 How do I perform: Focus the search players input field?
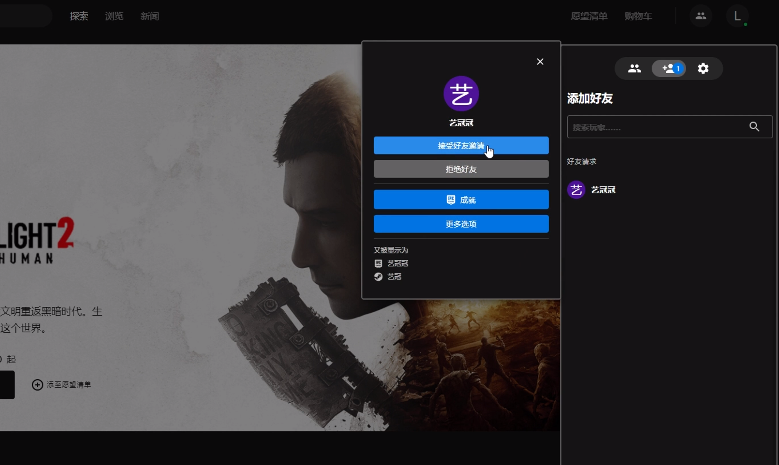pos(655,127)
